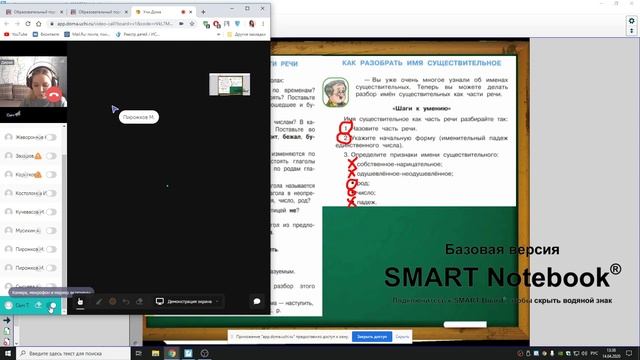Switch to Chrome in taskbar
Image resolution: width=640 pixels, height=360 pixels.
point(172,353)
